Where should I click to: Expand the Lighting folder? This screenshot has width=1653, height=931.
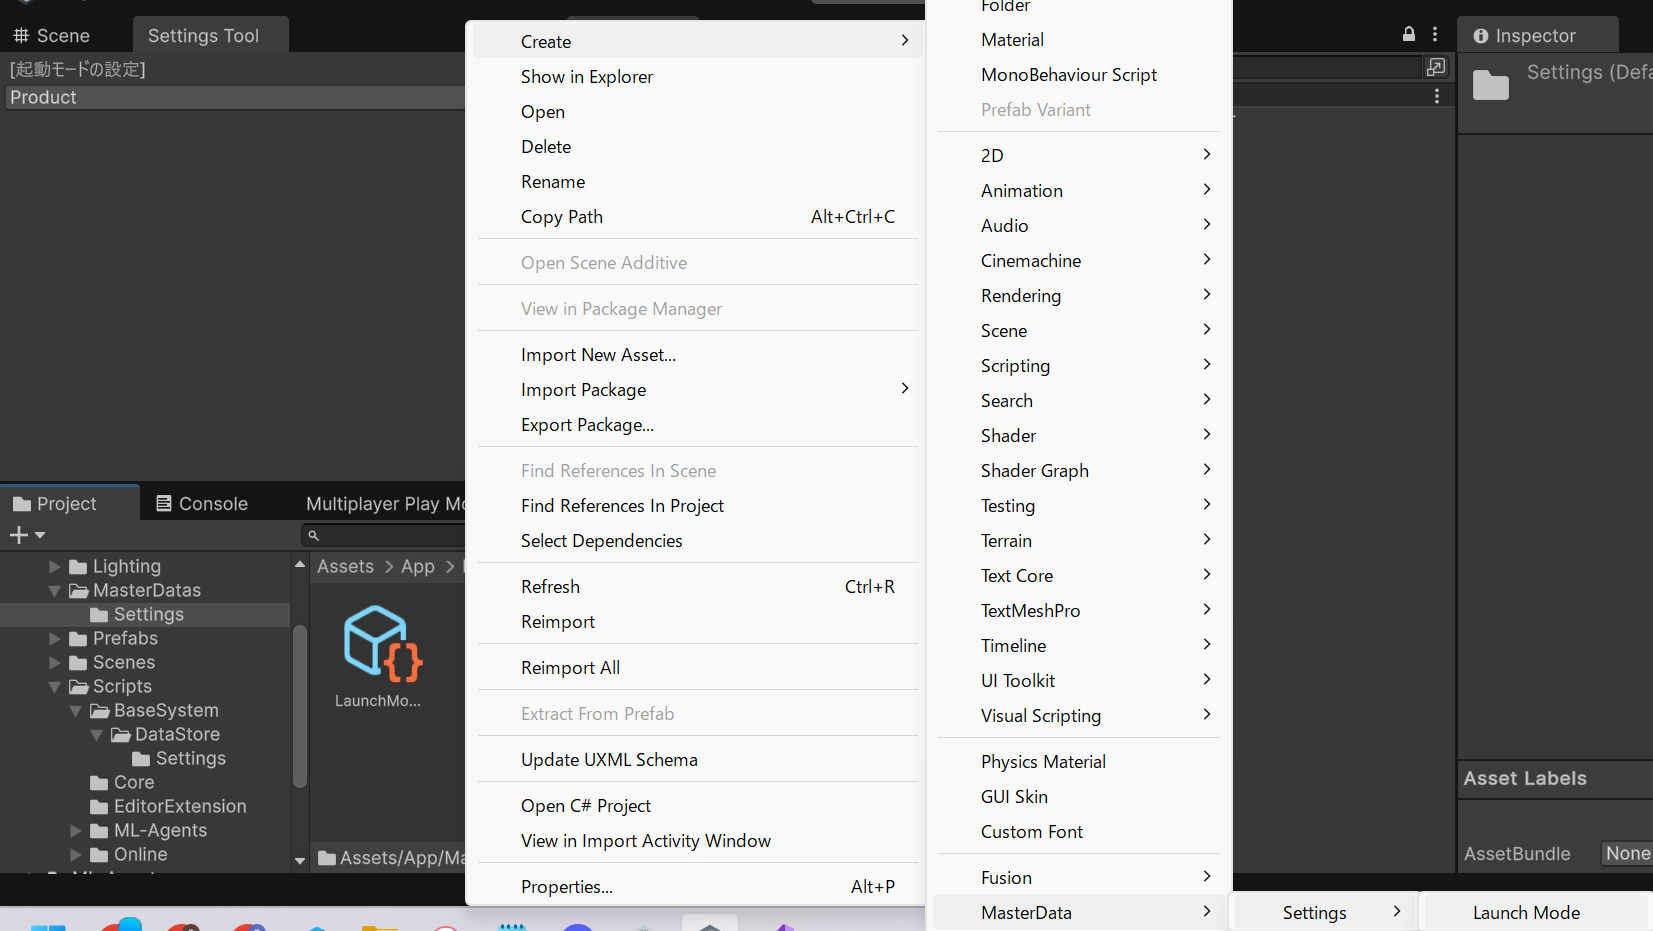pyautogui.click(x=54, y=567)
